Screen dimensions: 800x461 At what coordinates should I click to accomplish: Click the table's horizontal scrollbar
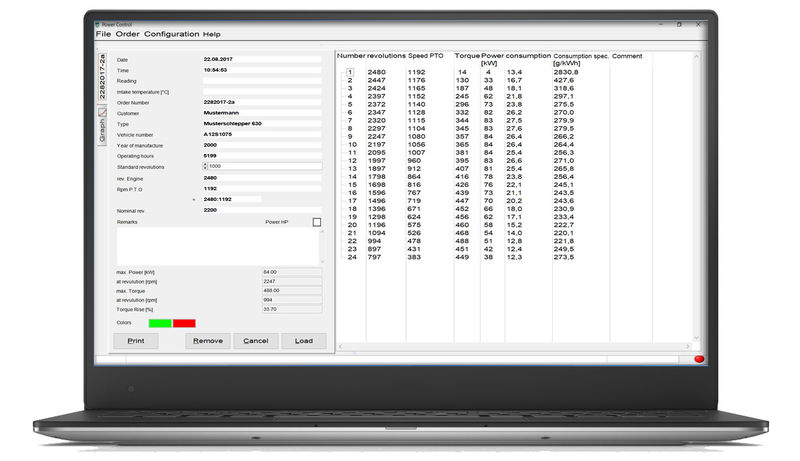point(510,347)
